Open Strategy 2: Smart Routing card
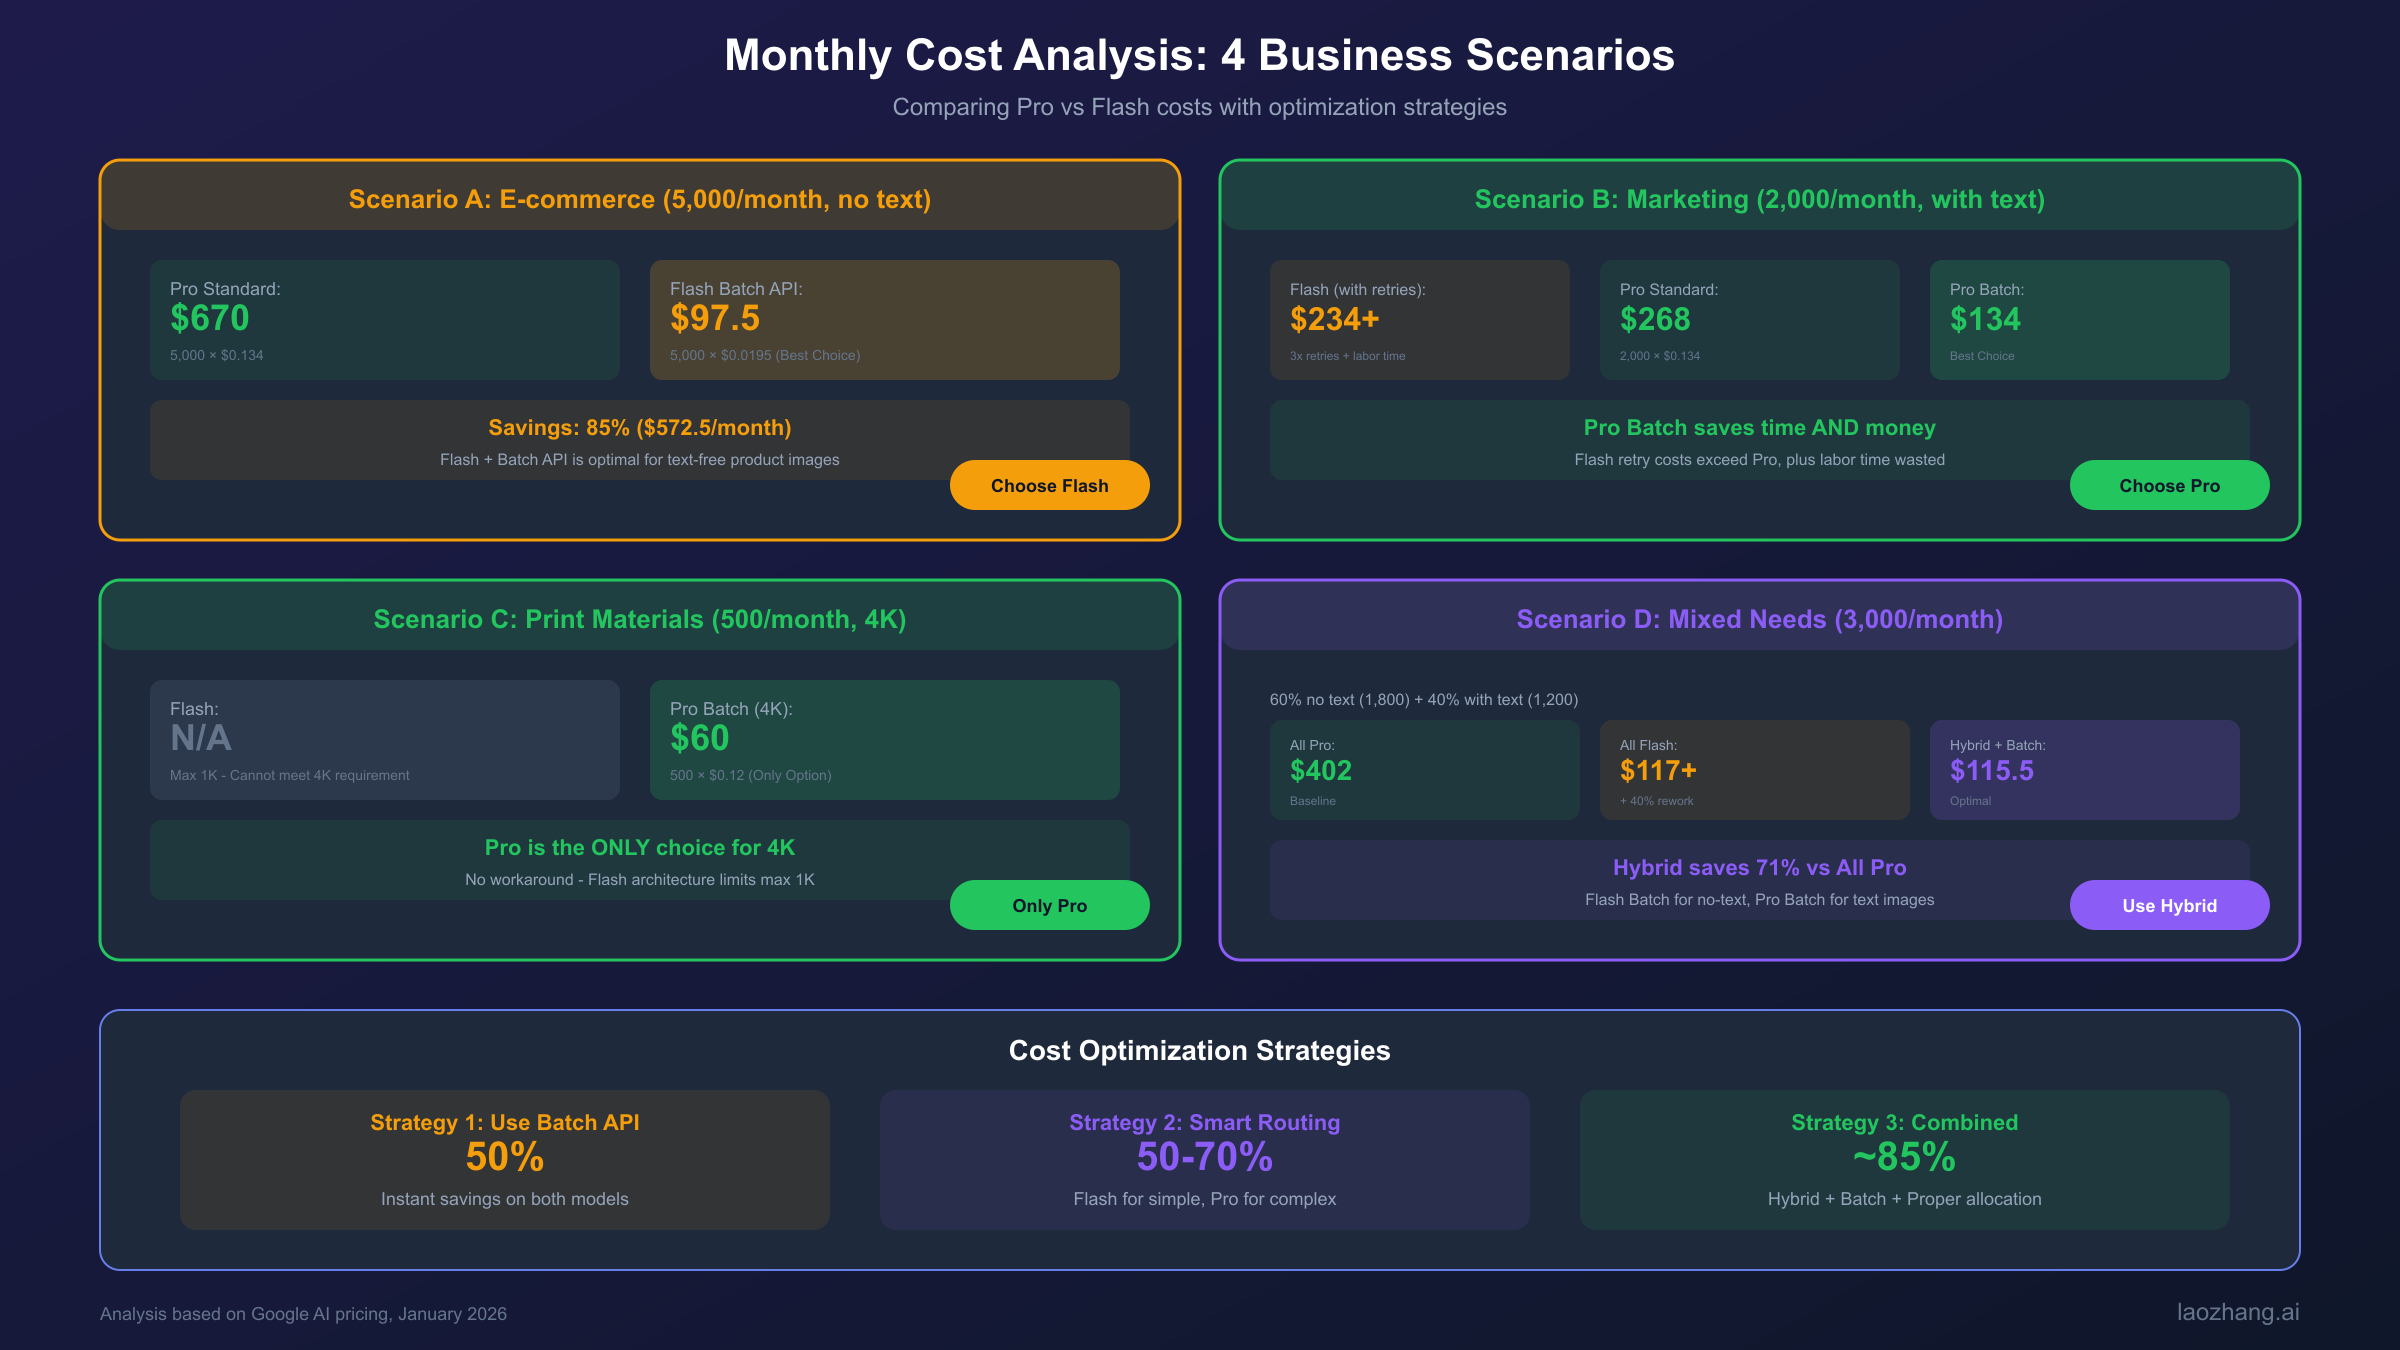This screenshot has height=1350, width=2400. pyautogui.click(x=1204, y=1160)
